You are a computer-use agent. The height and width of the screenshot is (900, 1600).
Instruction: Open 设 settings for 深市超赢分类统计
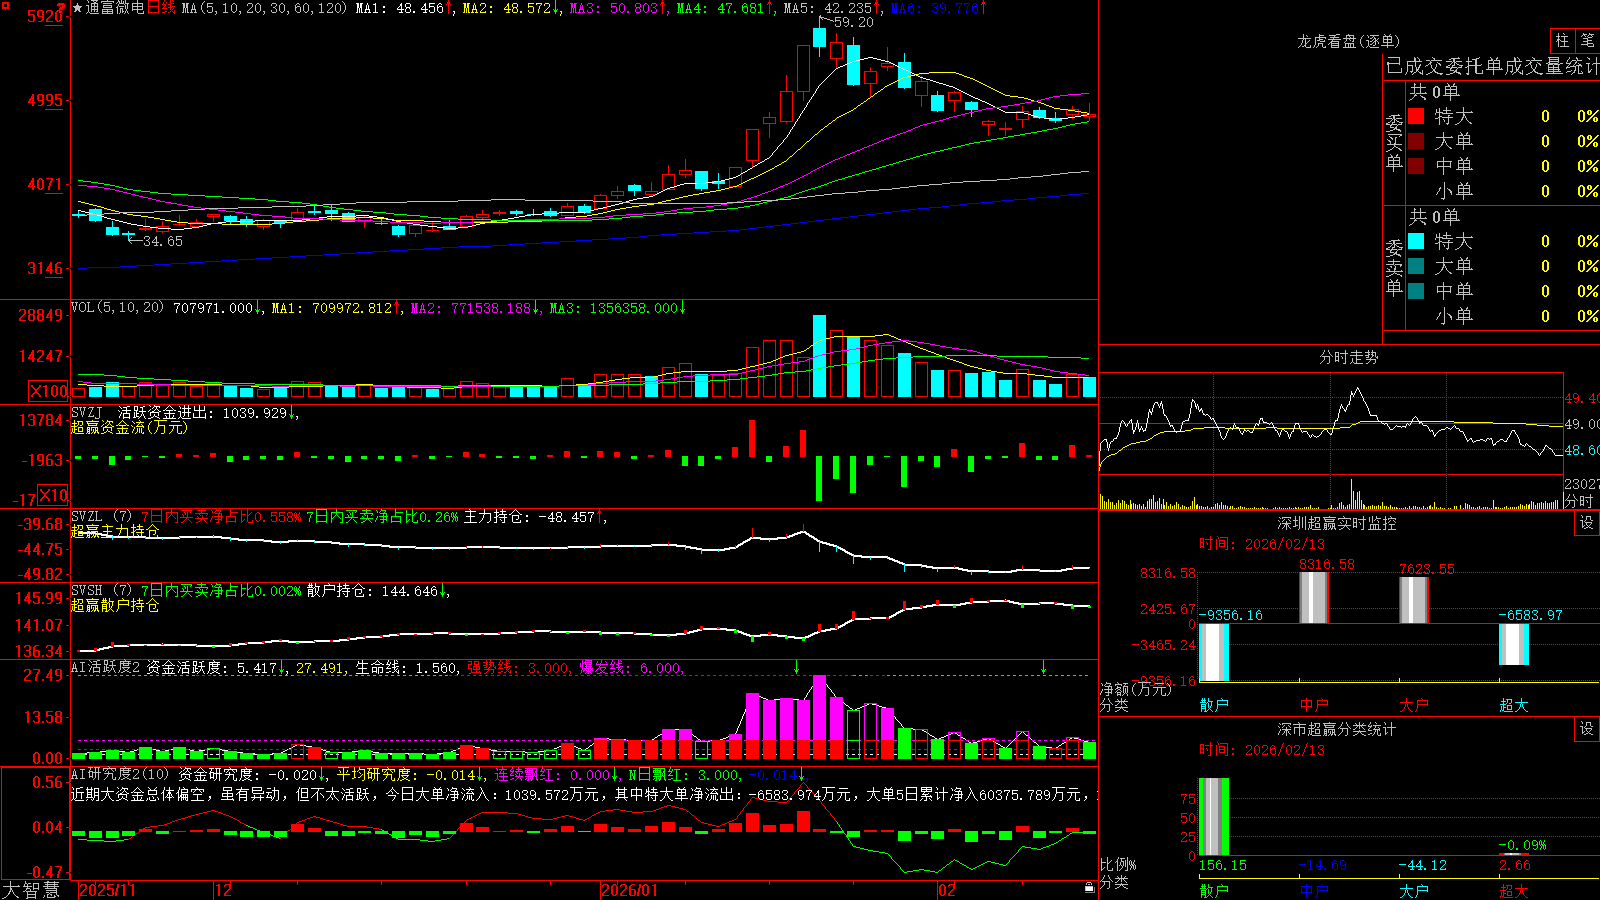1587,729
